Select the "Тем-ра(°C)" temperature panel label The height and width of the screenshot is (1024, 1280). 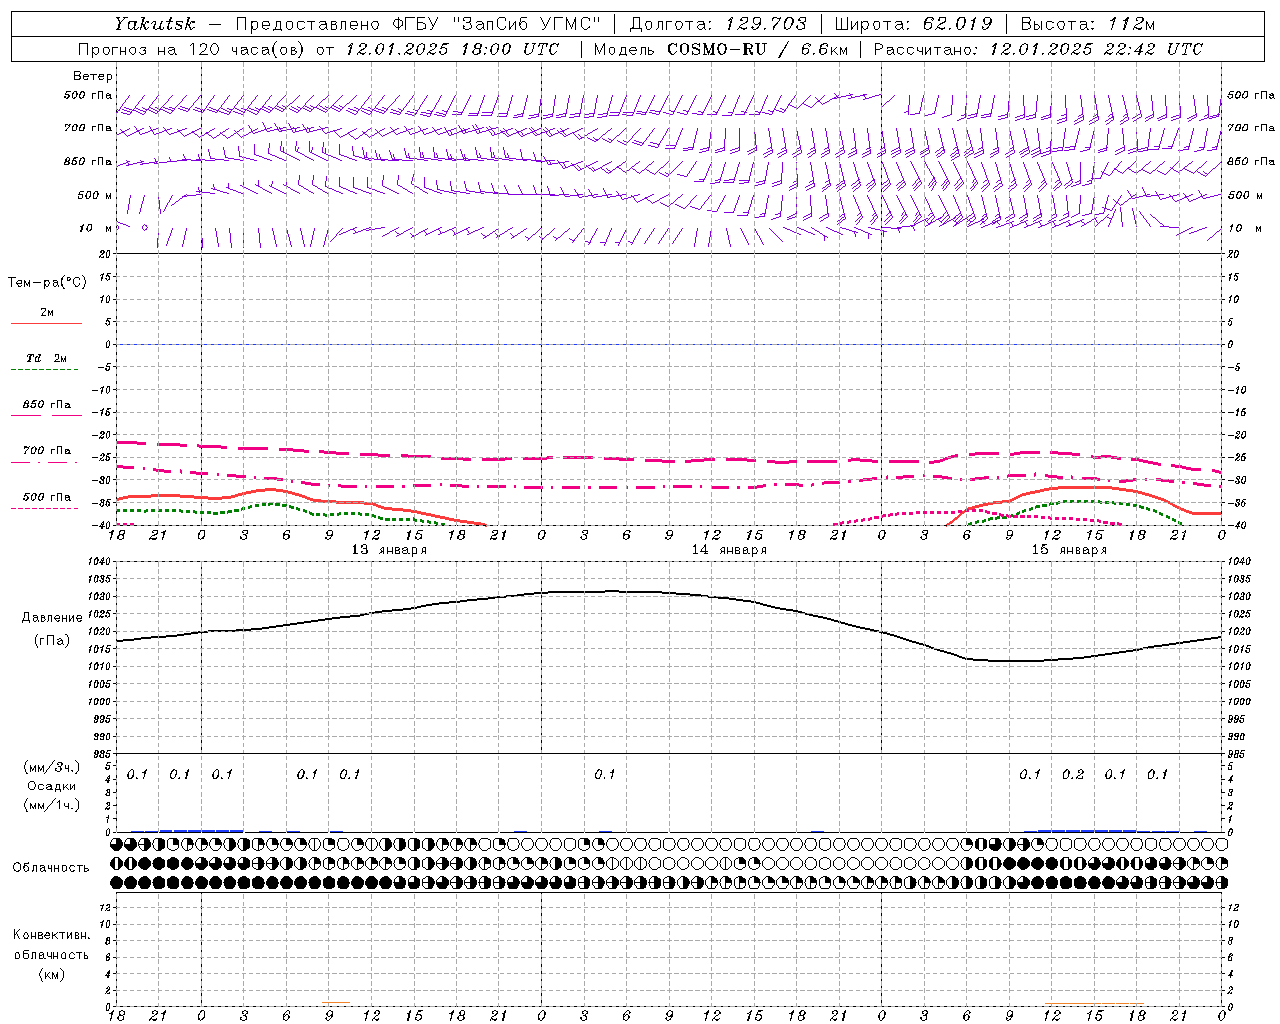pyautogui.click(x=47, y=282)
